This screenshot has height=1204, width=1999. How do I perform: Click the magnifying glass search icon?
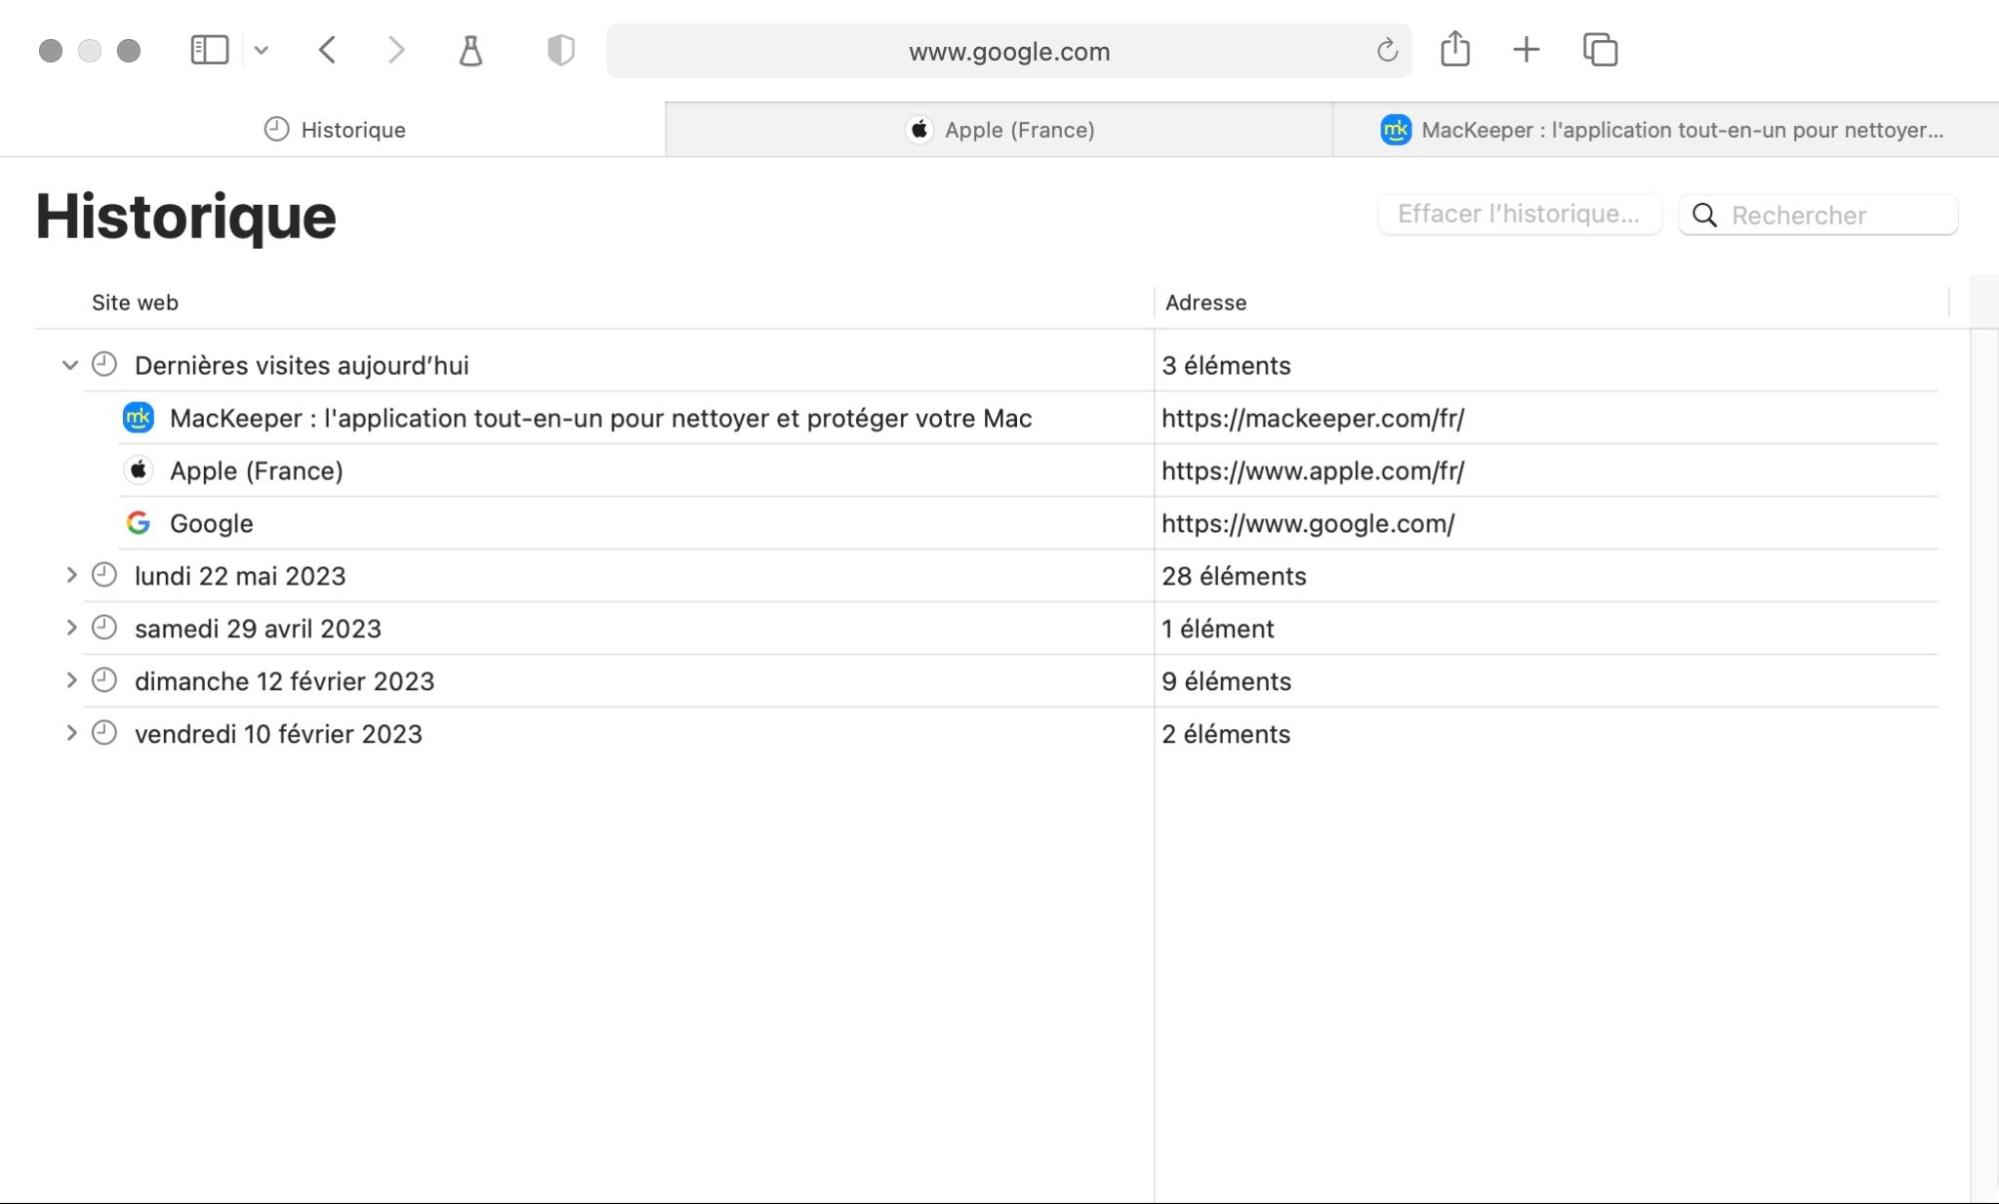pyautogui.click(x=1705, y=215)
